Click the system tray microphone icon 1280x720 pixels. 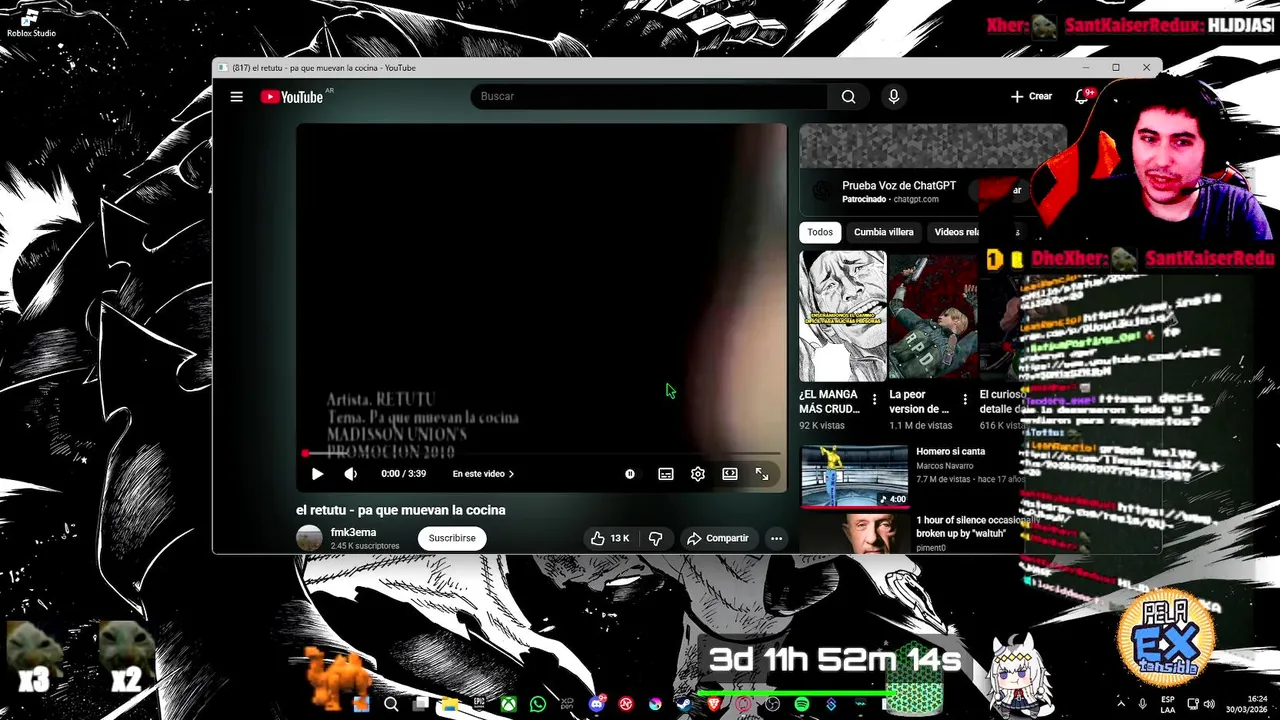click(1142, 704)
